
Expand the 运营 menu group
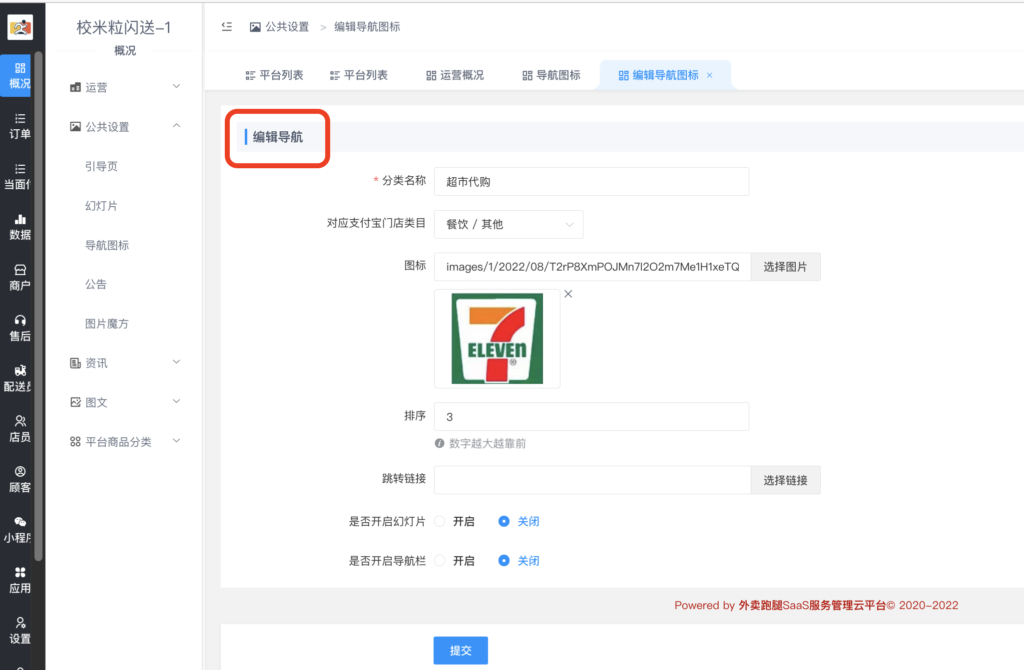click(120, 86)
